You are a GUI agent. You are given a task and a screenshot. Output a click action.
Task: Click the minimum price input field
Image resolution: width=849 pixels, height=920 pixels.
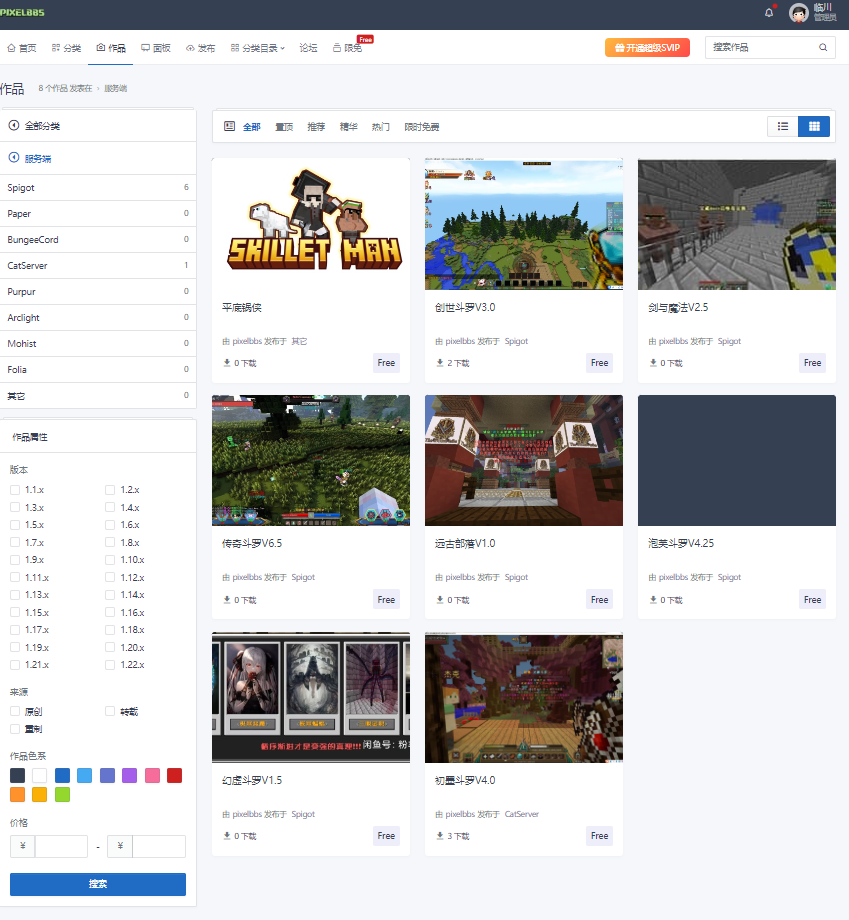tap(62, 846)
